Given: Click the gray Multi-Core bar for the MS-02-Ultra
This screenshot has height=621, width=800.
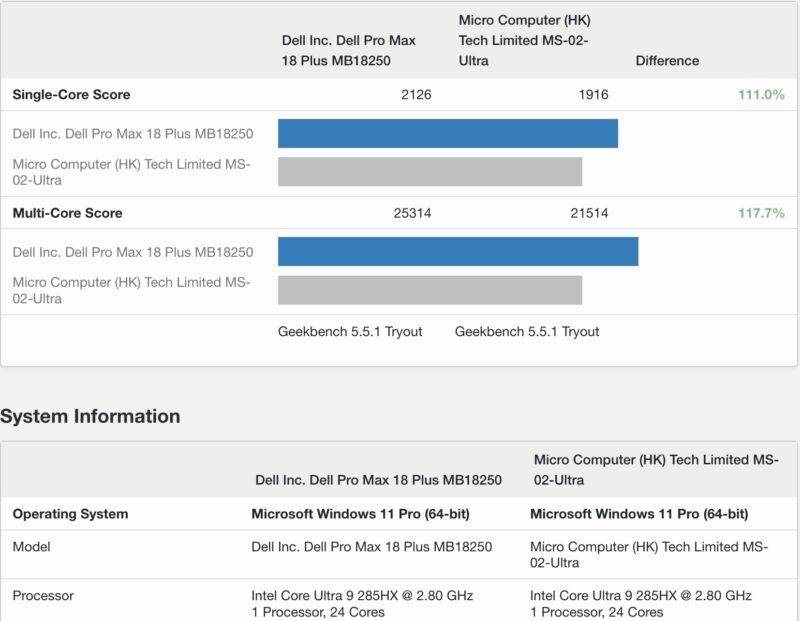Looking at the screenshot, I should click(430, 290).
